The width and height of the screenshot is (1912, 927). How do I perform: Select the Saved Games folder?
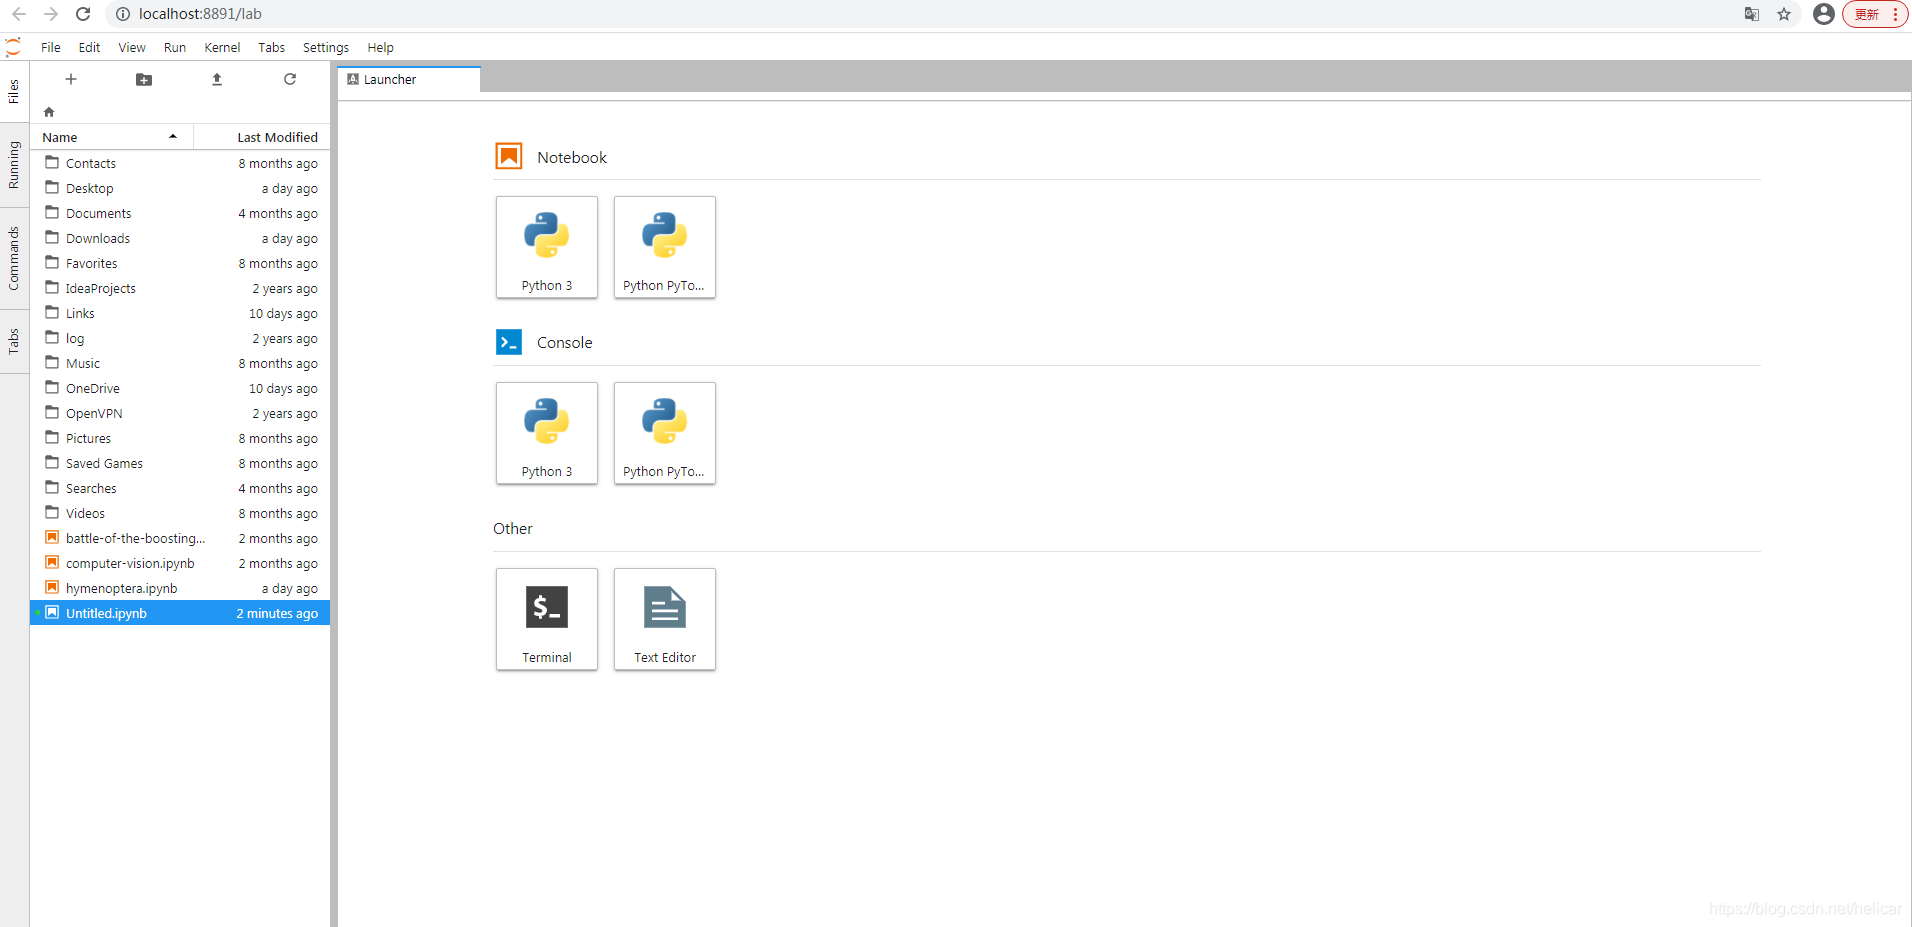click(180, 463)
